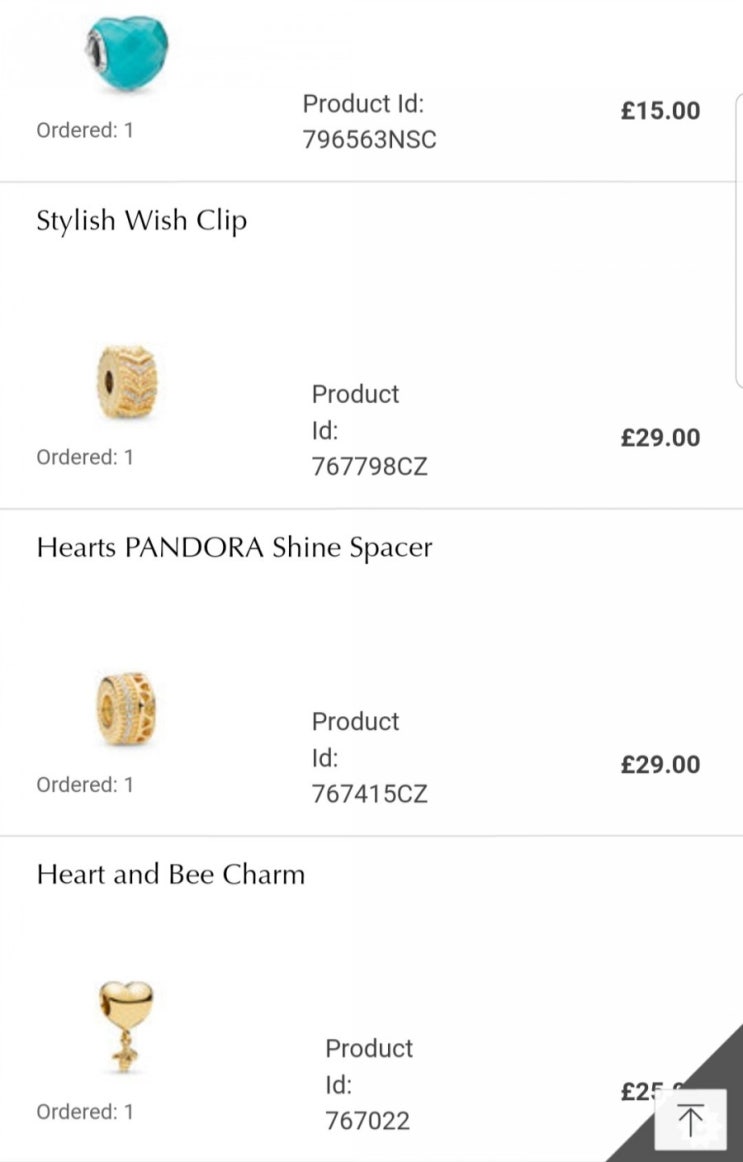Select product ID 796563NSC text

[369, 139]
